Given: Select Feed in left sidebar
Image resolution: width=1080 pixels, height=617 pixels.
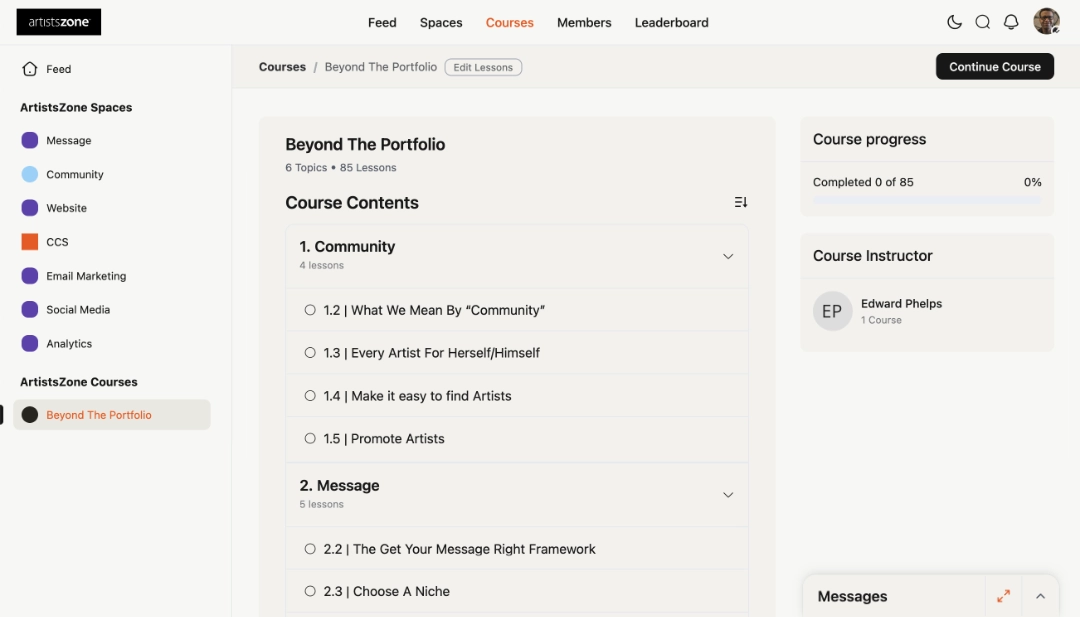Looking at the screenshot, I should pyautogui.click(x=59, y=69).
